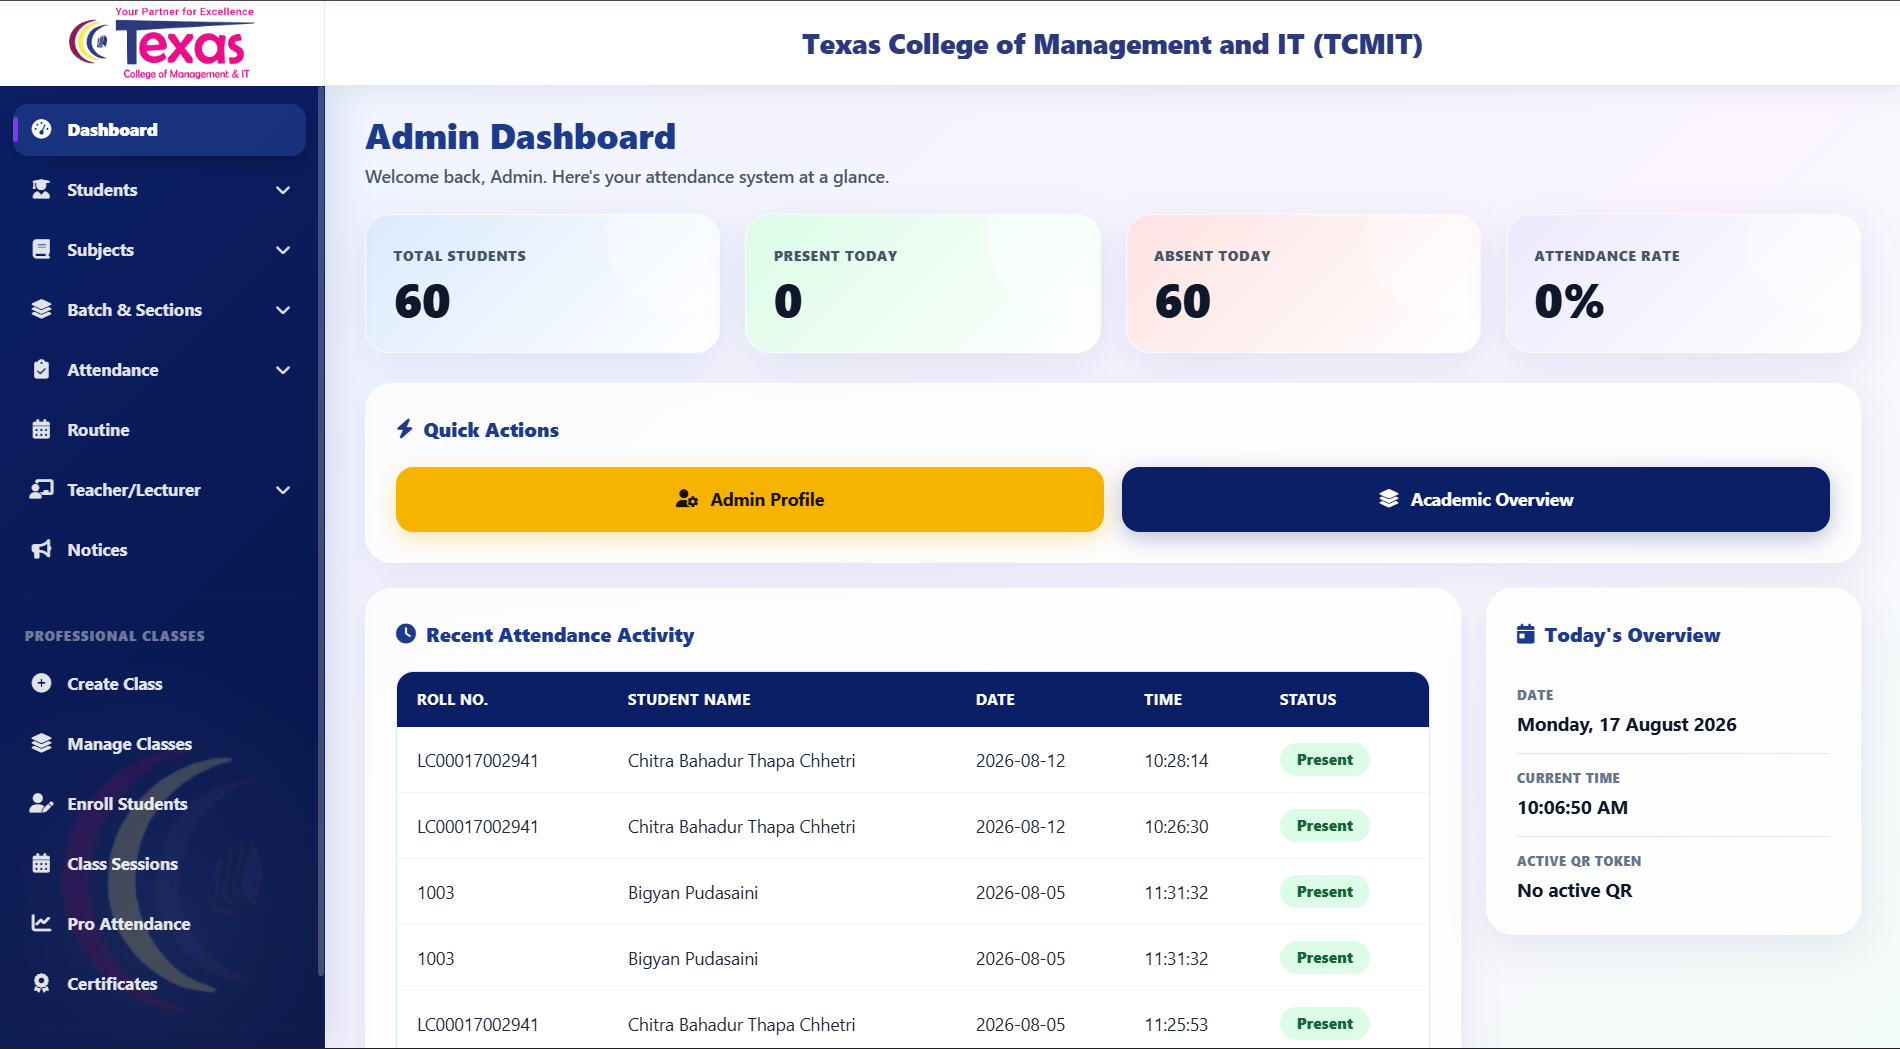Screen dimensions: 1900x1049
Task: Click the Texas college logo
Action: click(162, 43)
